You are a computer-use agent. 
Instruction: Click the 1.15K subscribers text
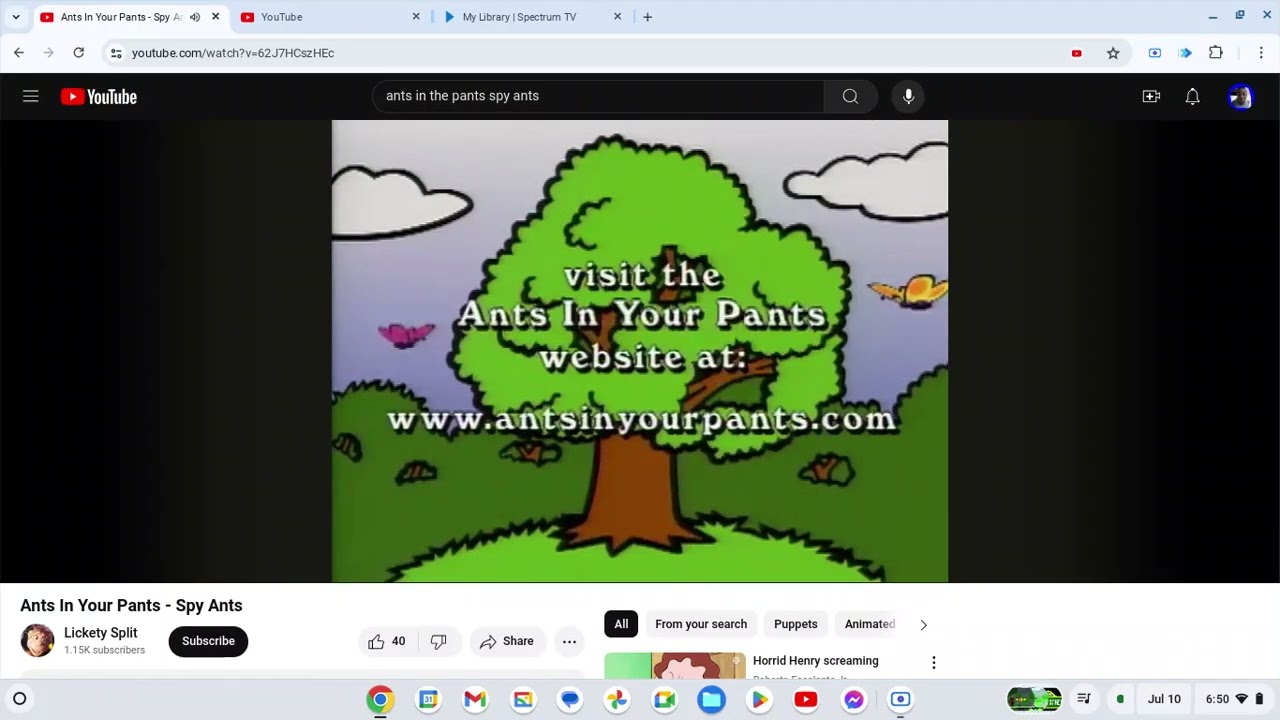[x=105, y=650]
